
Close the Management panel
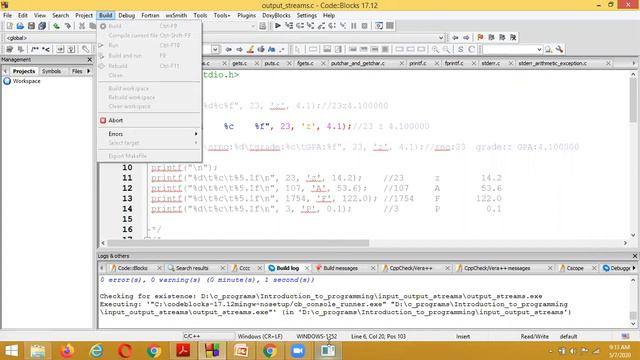[90, 60]
